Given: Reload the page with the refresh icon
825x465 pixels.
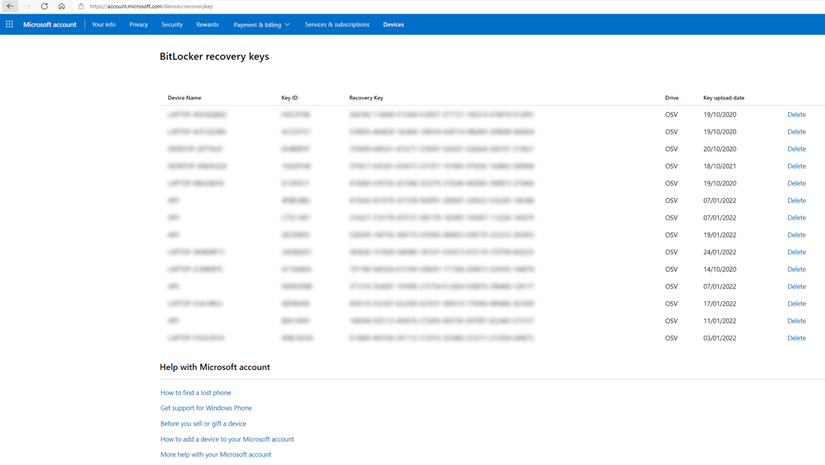Looking at the screenshot, I should tap(44, 6).
